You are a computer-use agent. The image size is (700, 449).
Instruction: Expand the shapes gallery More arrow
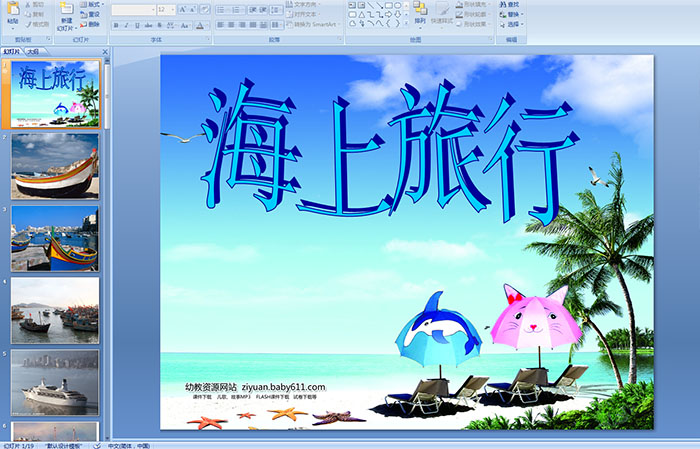pos(406,23)
